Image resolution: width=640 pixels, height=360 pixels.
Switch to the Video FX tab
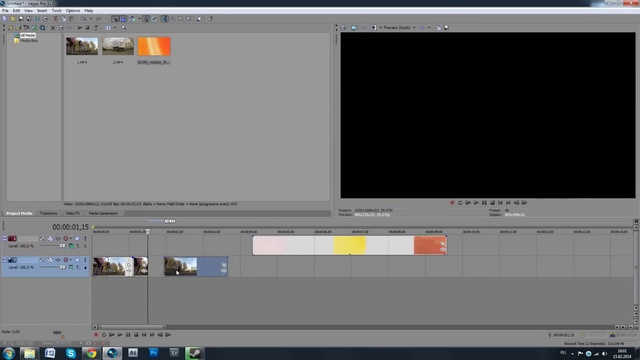73,213
